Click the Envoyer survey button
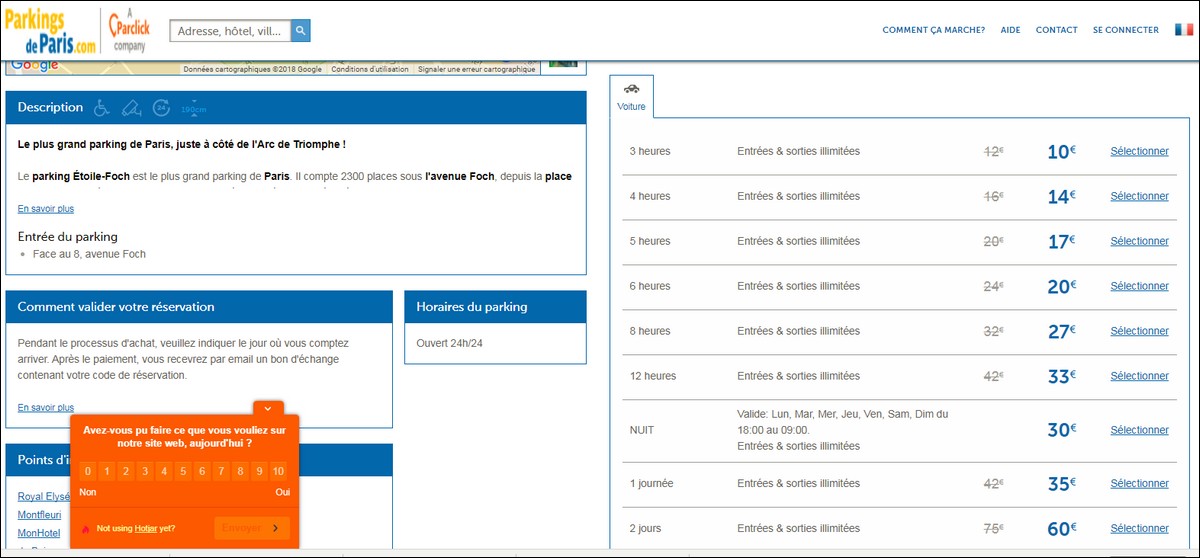The height and width of the screenshot is (558, 1200). [252, 528]
